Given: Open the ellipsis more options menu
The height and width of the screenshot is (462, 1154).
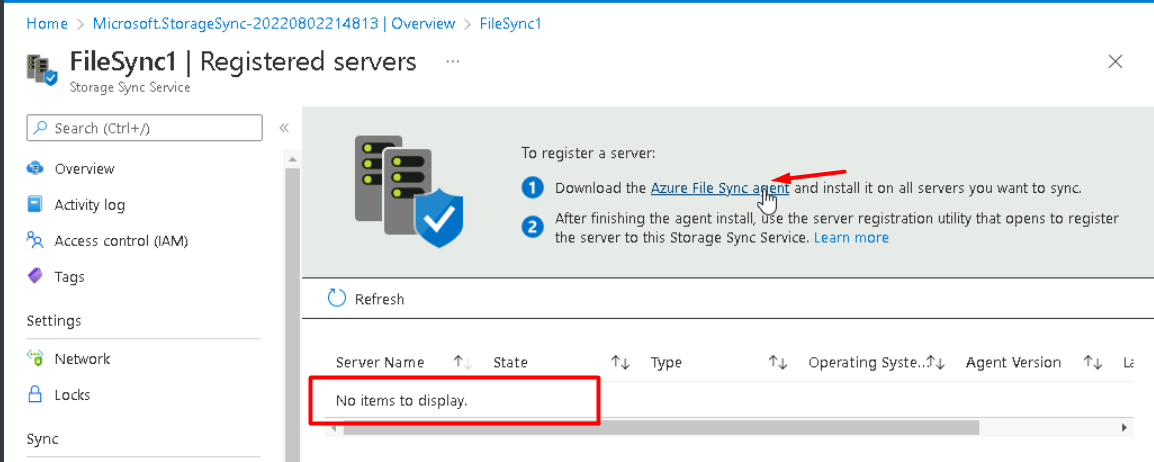Looking at the screenshot, I should pyautogui.click(x=453, y=62).
